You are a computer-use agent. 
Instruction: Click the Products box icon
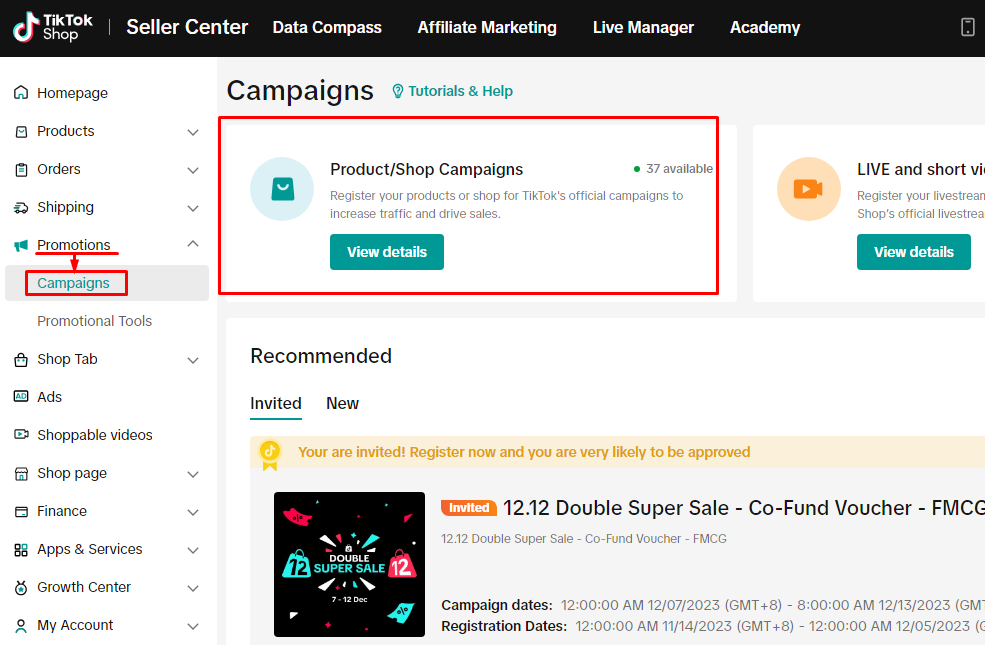[21, 131]
